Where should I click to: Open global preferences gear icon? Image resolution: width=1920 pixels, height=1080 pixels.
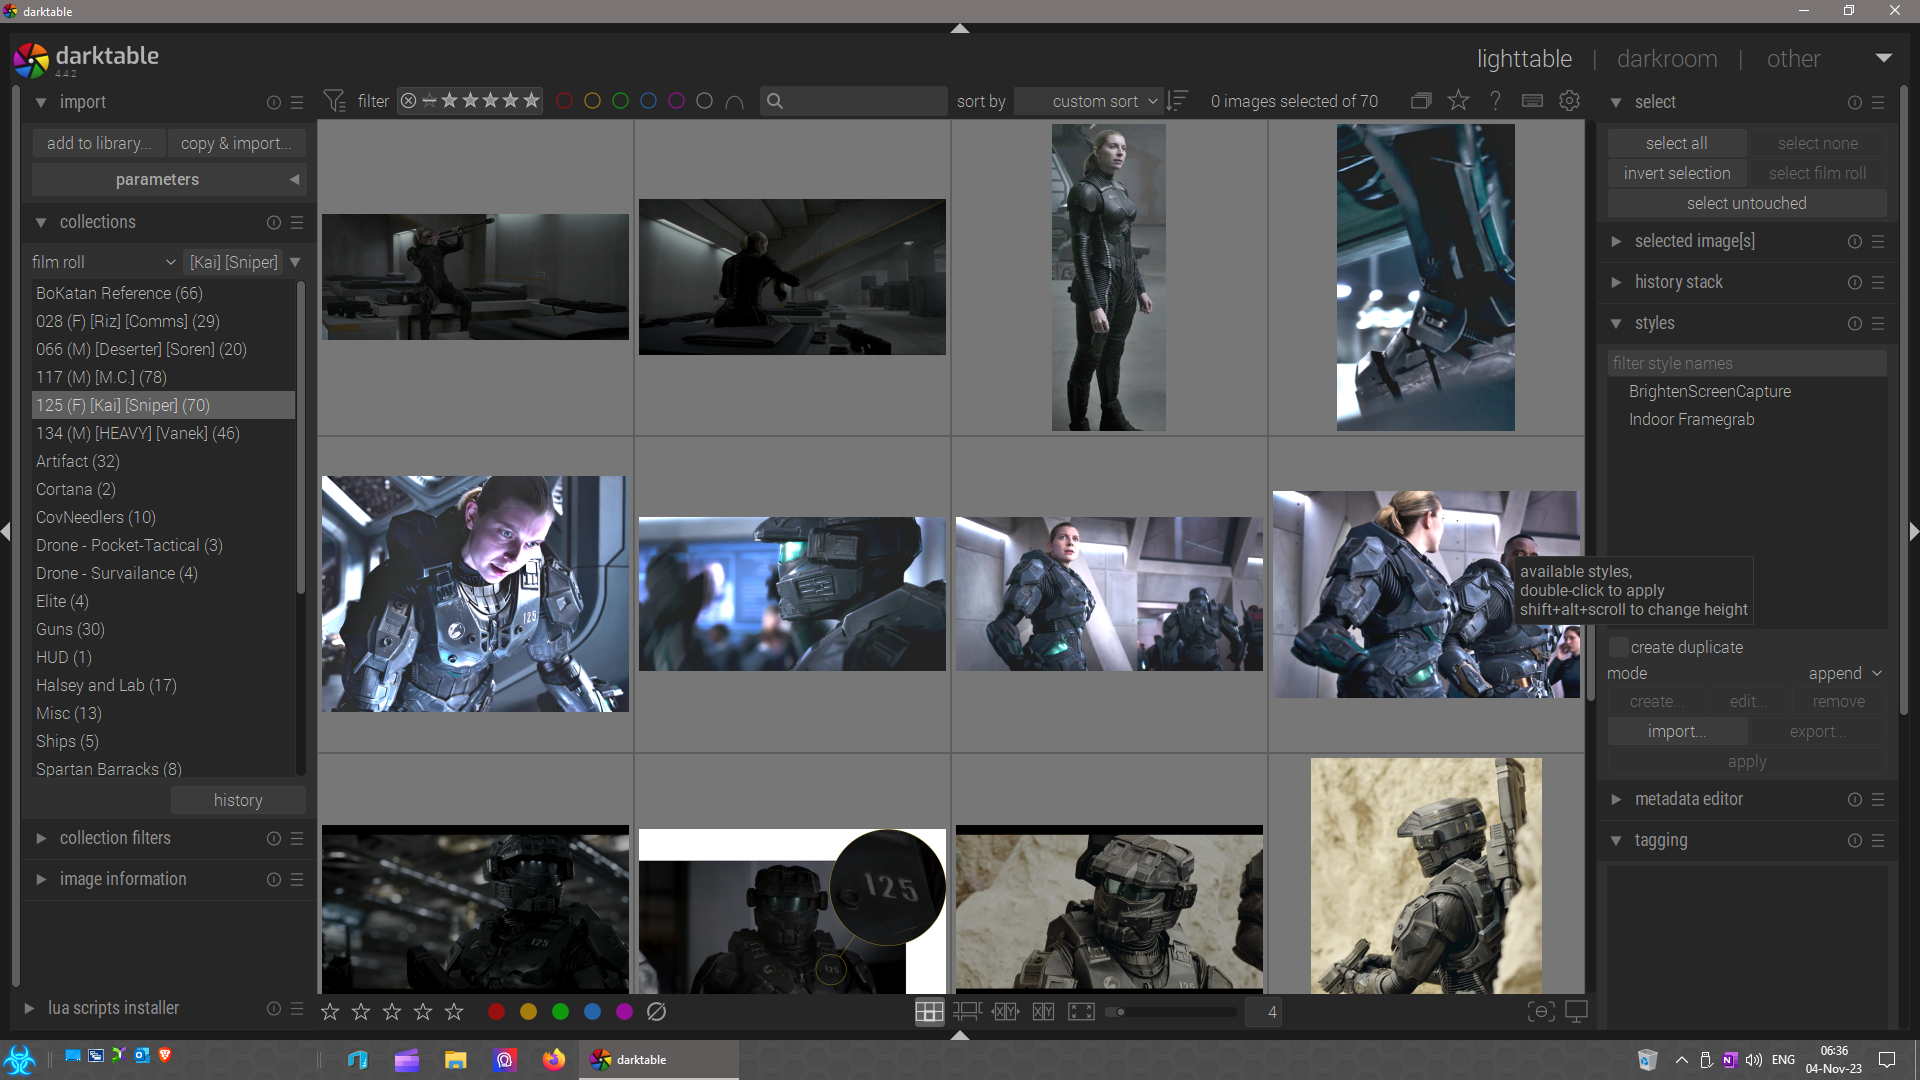click(1569, 101)
